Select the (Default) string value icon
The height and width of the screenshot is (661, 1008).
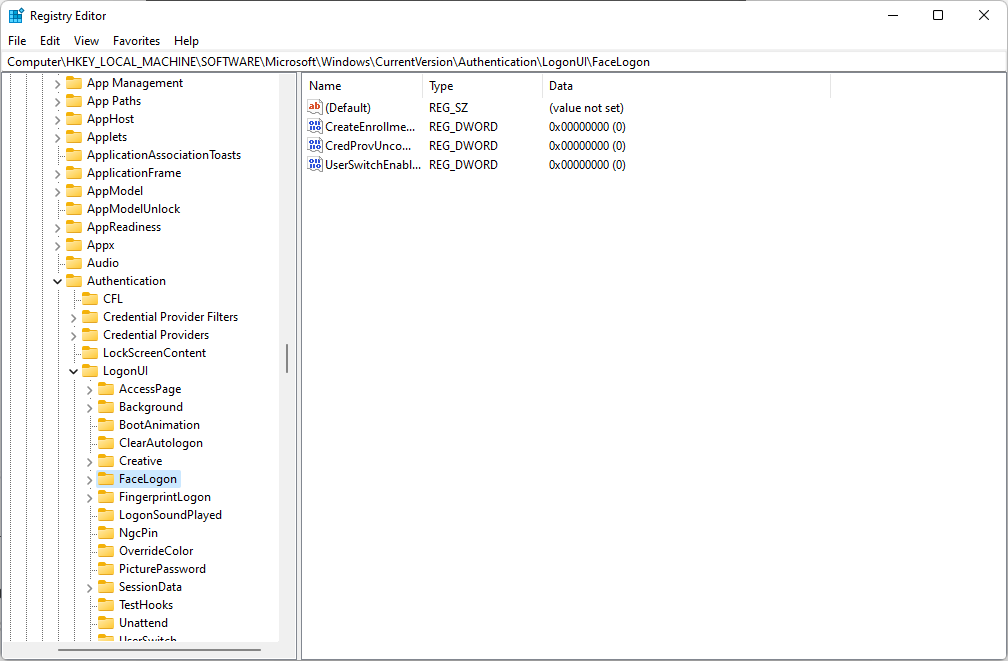point(315,108)
